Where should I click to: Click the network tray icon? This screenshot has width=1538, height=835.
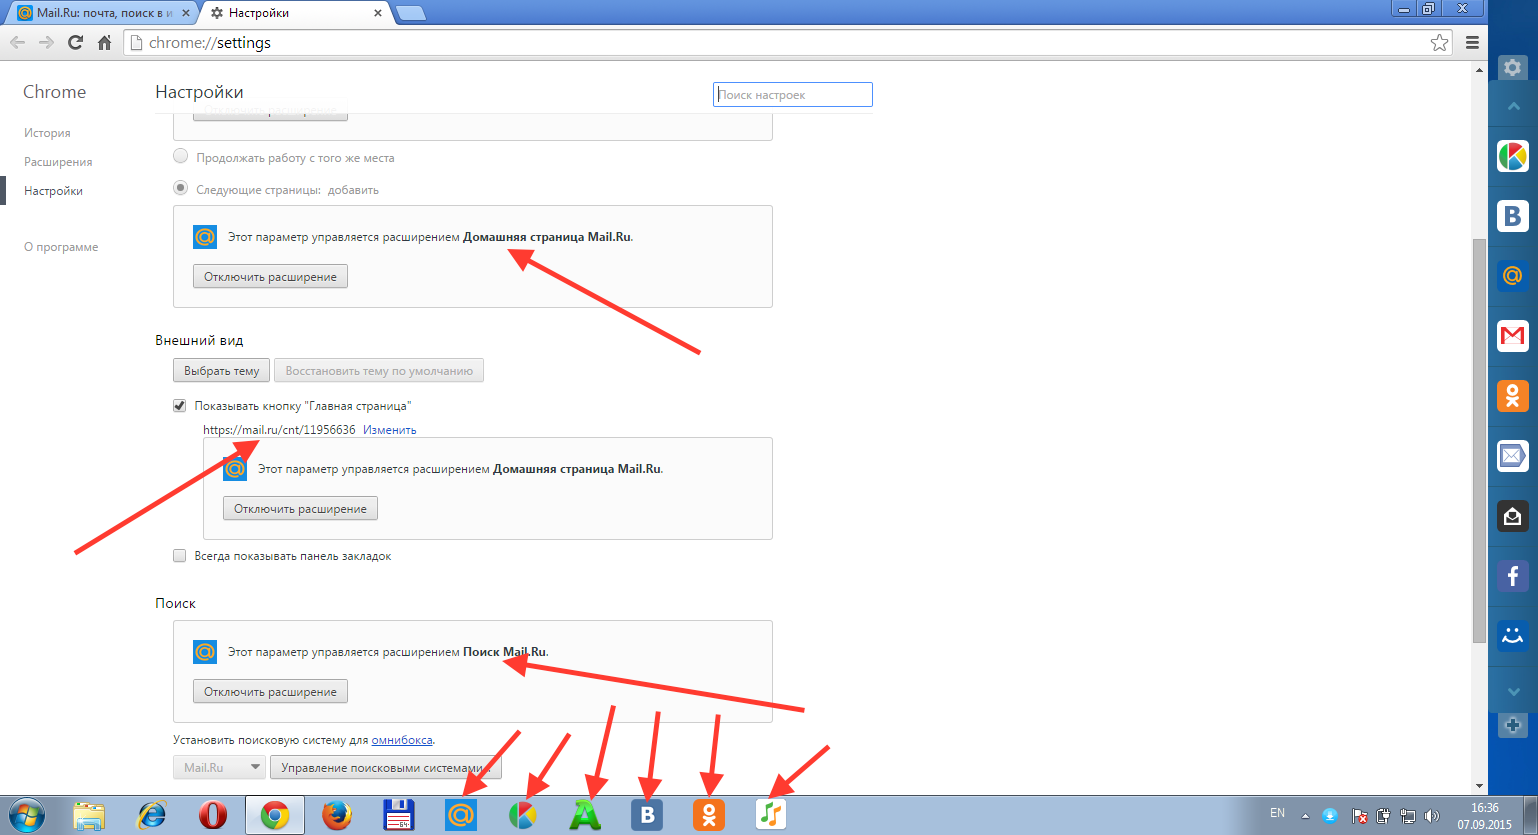(1408, 816)
